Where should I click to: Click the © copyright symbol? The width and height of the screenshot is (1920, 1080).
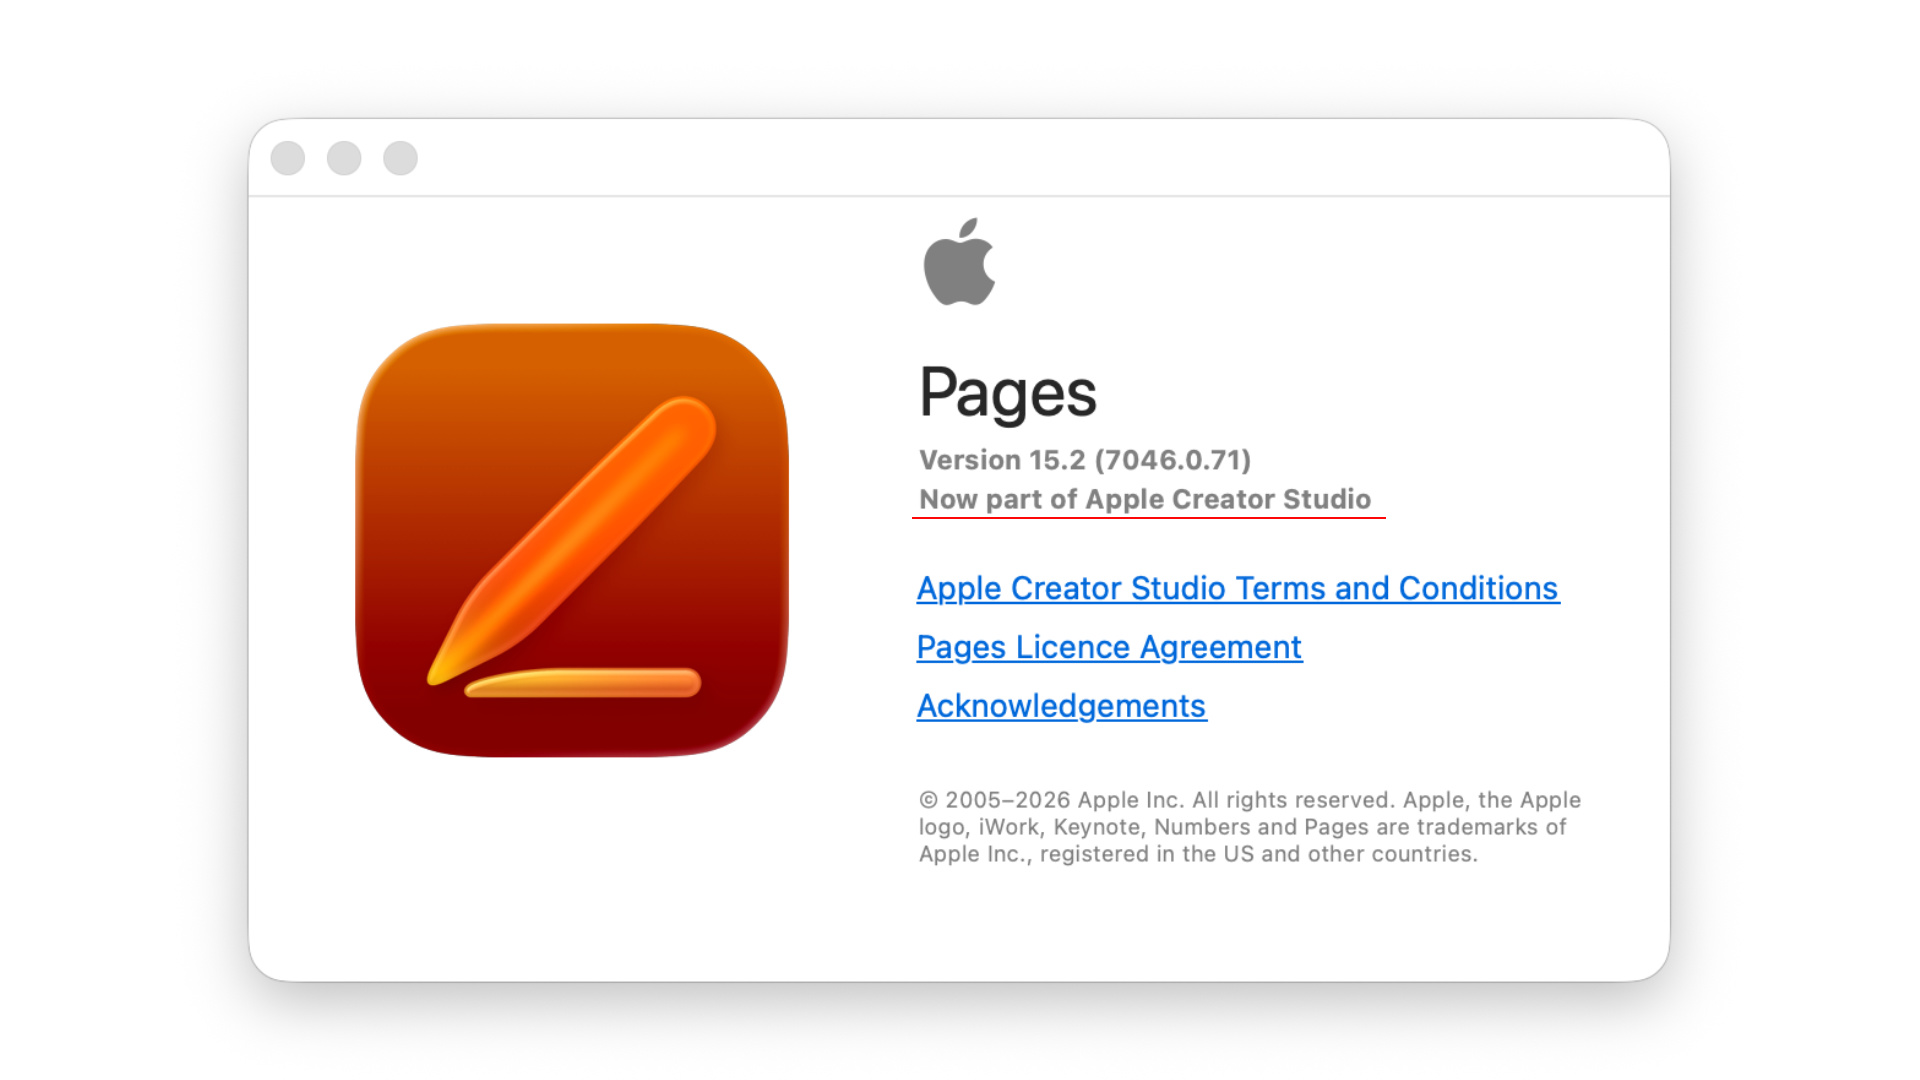(929, 800)
